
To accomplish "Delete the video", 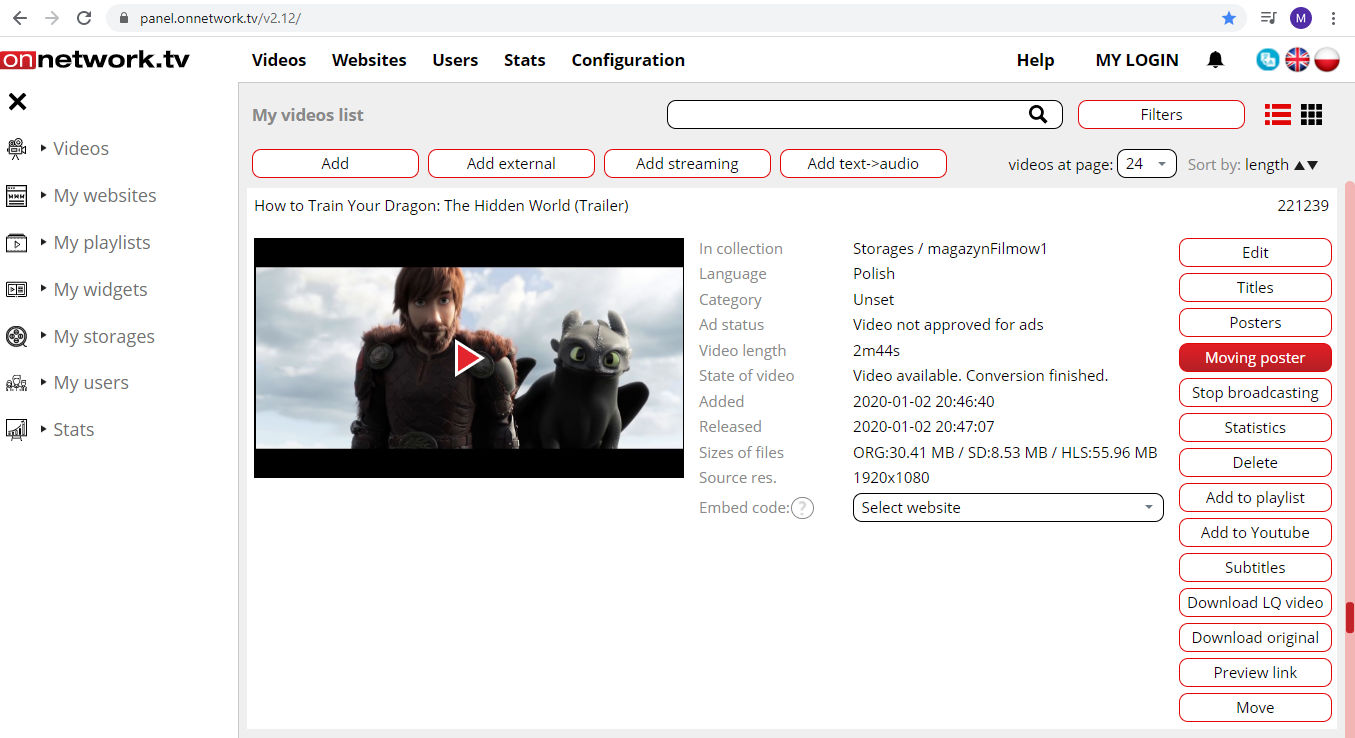I will (1255, 463).
